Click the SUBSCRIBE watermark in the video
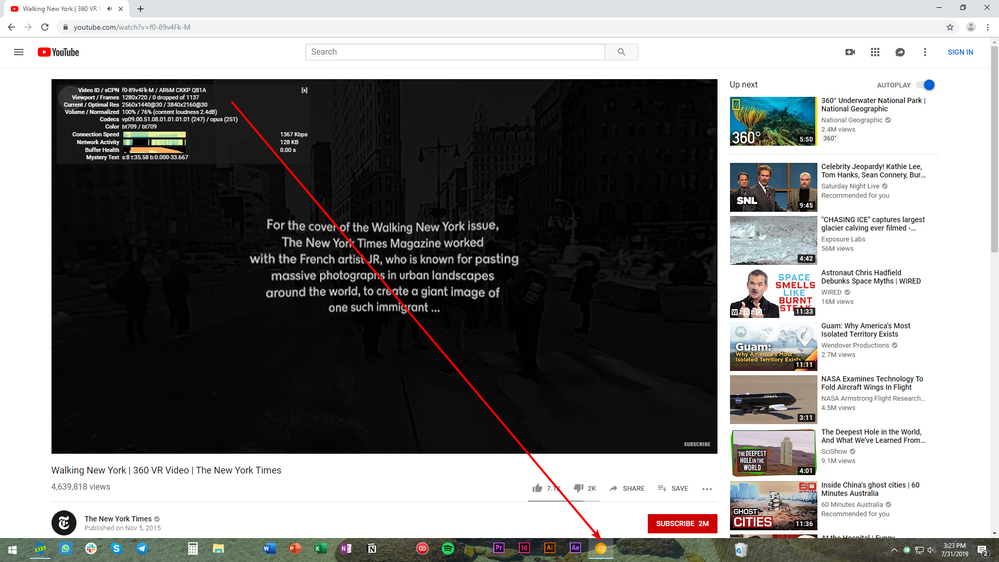 coord(697,444)
